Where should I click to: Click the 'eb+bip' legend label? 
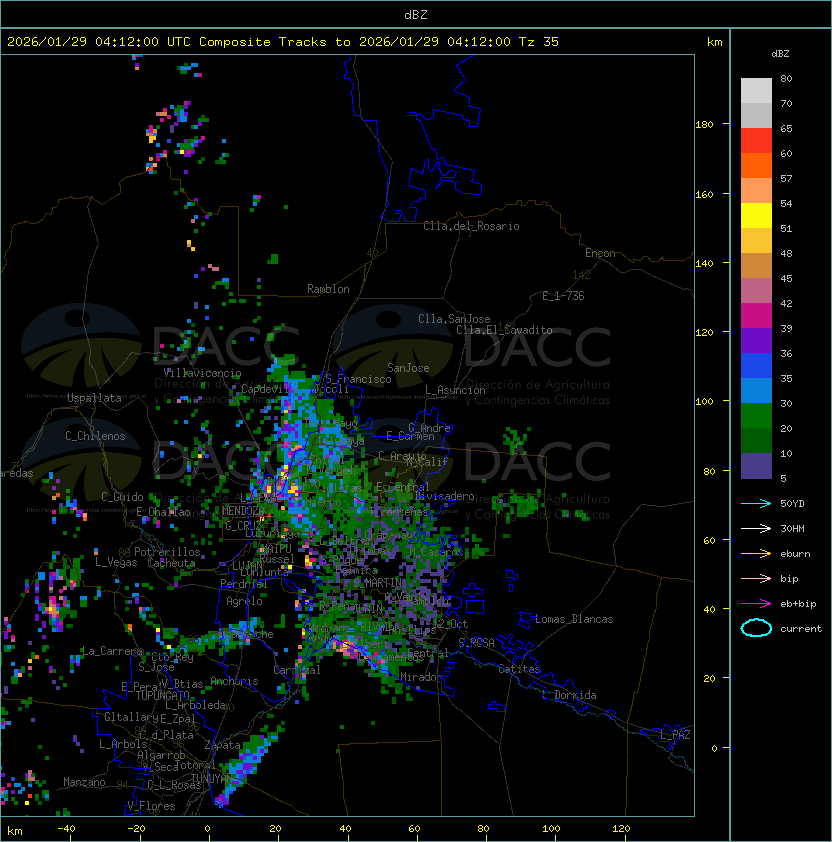point(798,604)
